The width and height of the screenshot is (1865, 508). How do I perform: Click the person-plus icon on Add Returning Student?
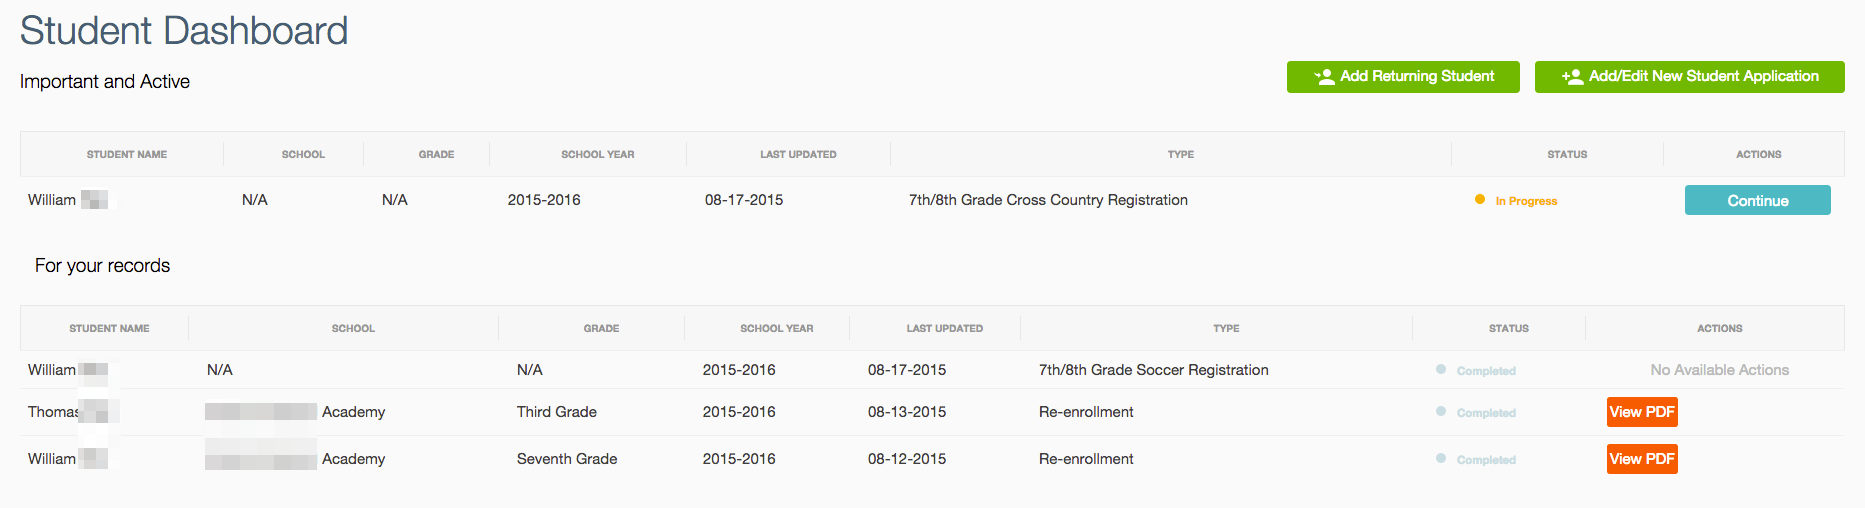point(1324,77)
